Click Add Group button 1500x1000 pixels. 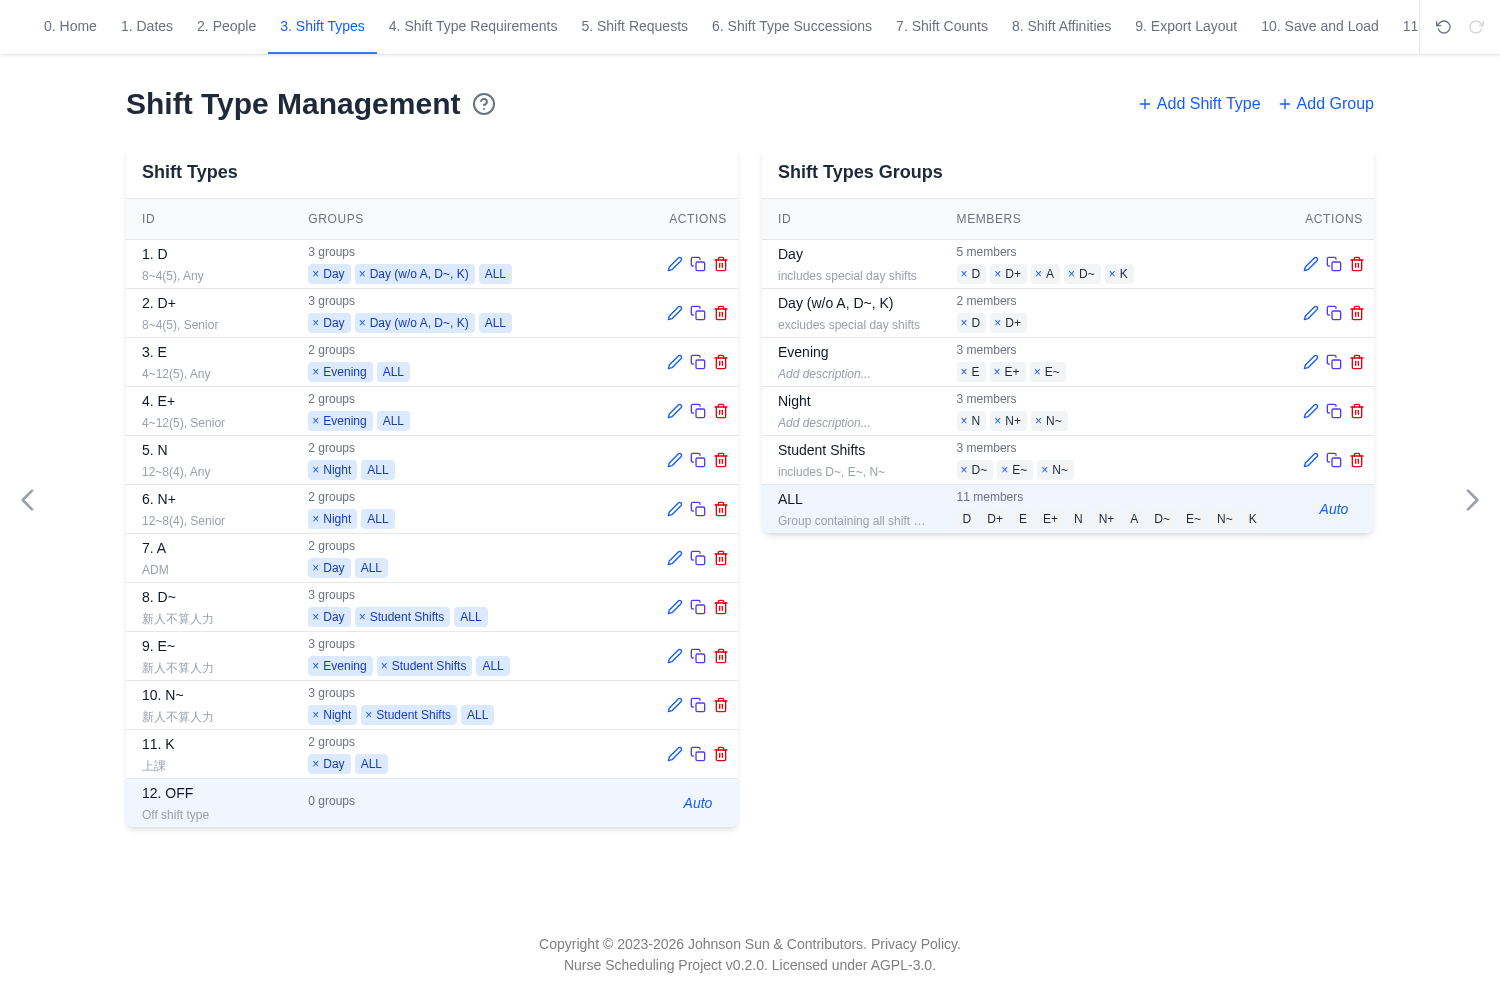point(1326,104)
